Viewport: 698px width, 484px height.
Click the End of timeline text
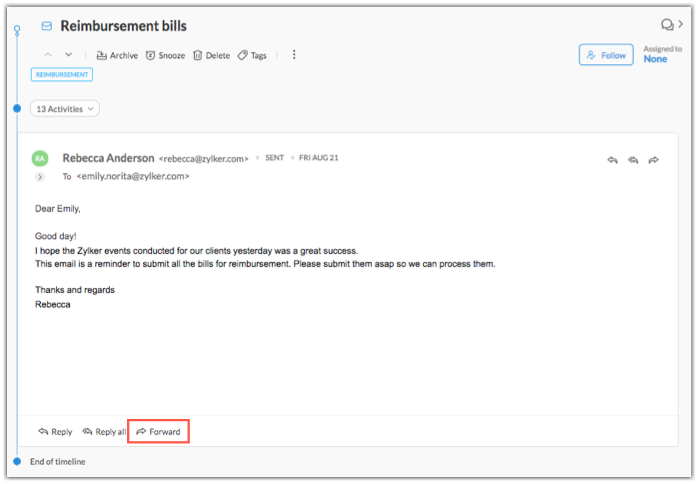(x=57, y=462)
